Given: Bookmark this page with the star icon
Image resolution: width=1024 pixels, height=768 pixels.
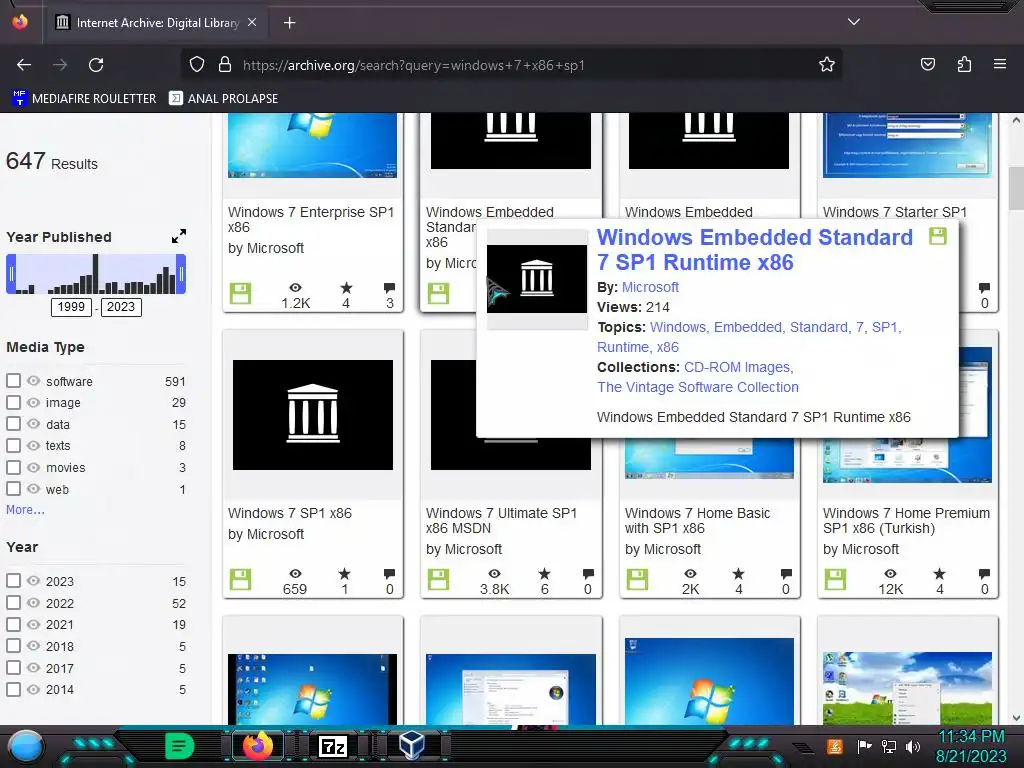Looking at the screenshot, I should [x=827, y=65].
